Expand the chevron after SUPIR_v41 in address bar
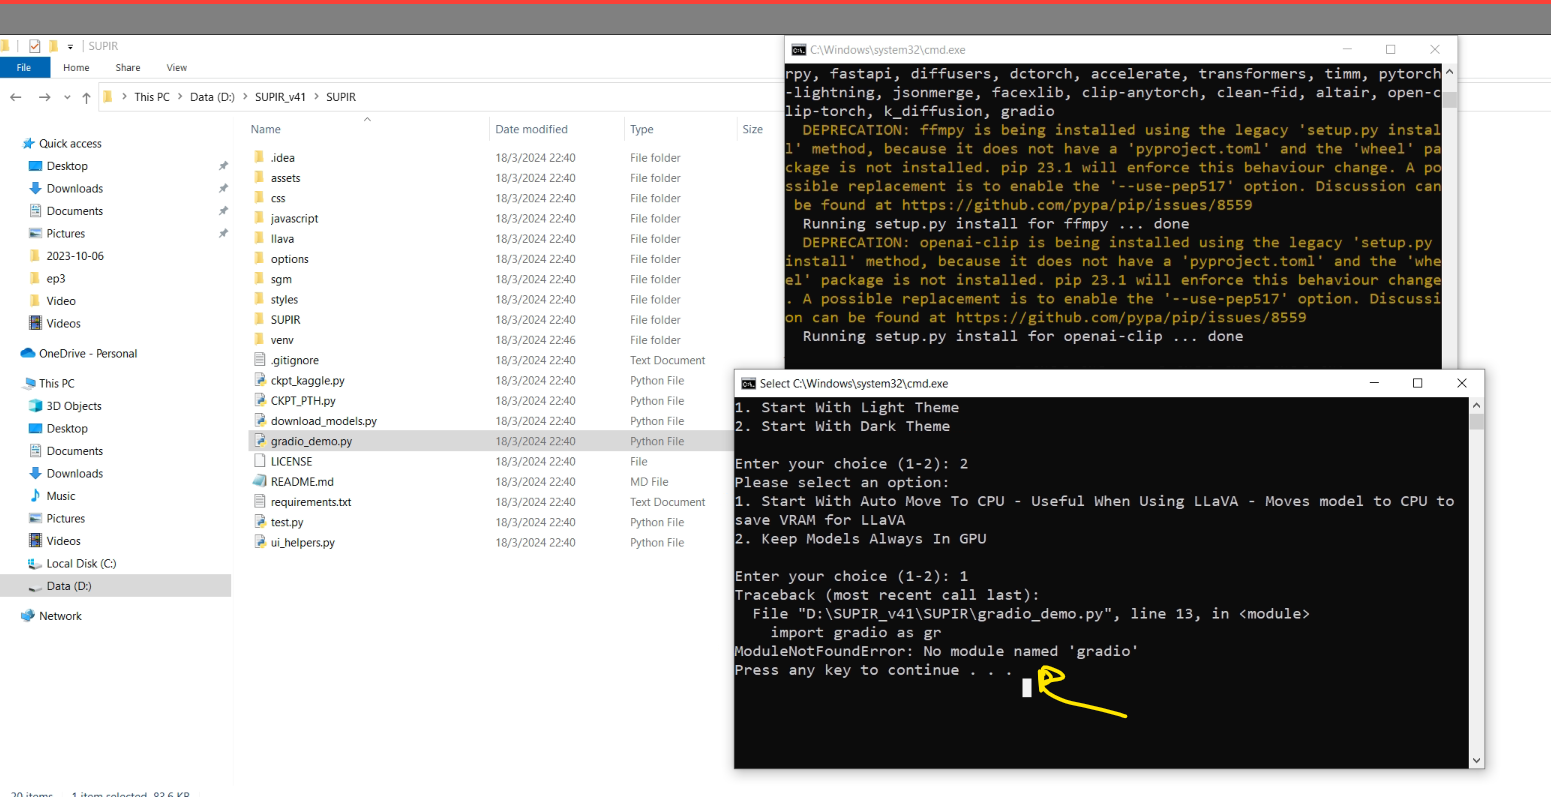Screen dimensions: 1551x797 [x=315, y=97]
